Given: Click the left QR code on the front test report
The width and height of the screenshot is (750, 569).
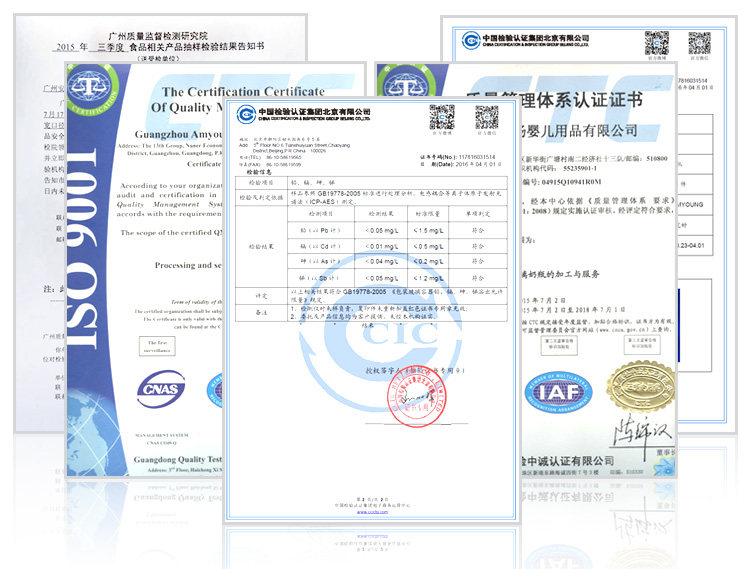Looking at the screenshot, I should click(x=441, y=117).
